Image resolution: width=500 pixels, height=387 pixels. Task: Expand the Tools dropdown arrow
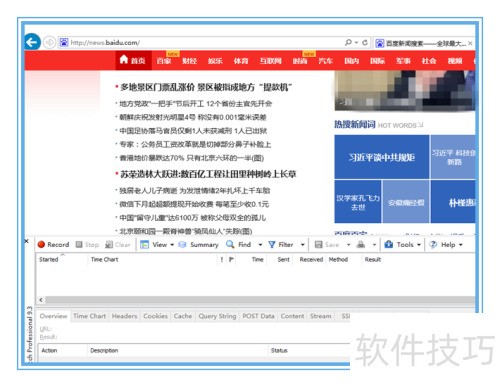click(x=419, y=245)
